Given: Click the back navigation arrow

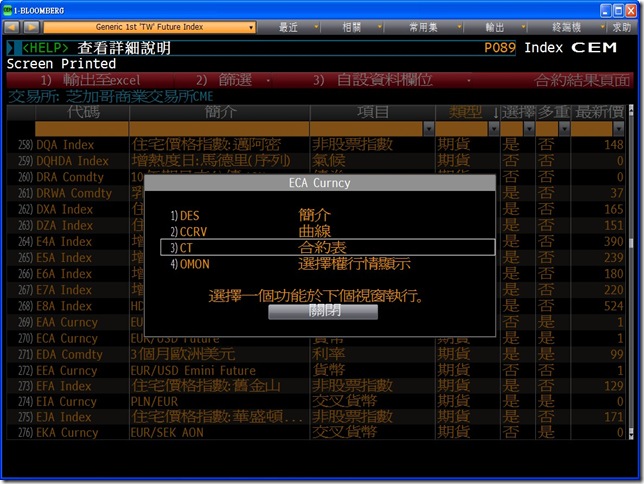Looking at the screenshot, I should (12, 28).
